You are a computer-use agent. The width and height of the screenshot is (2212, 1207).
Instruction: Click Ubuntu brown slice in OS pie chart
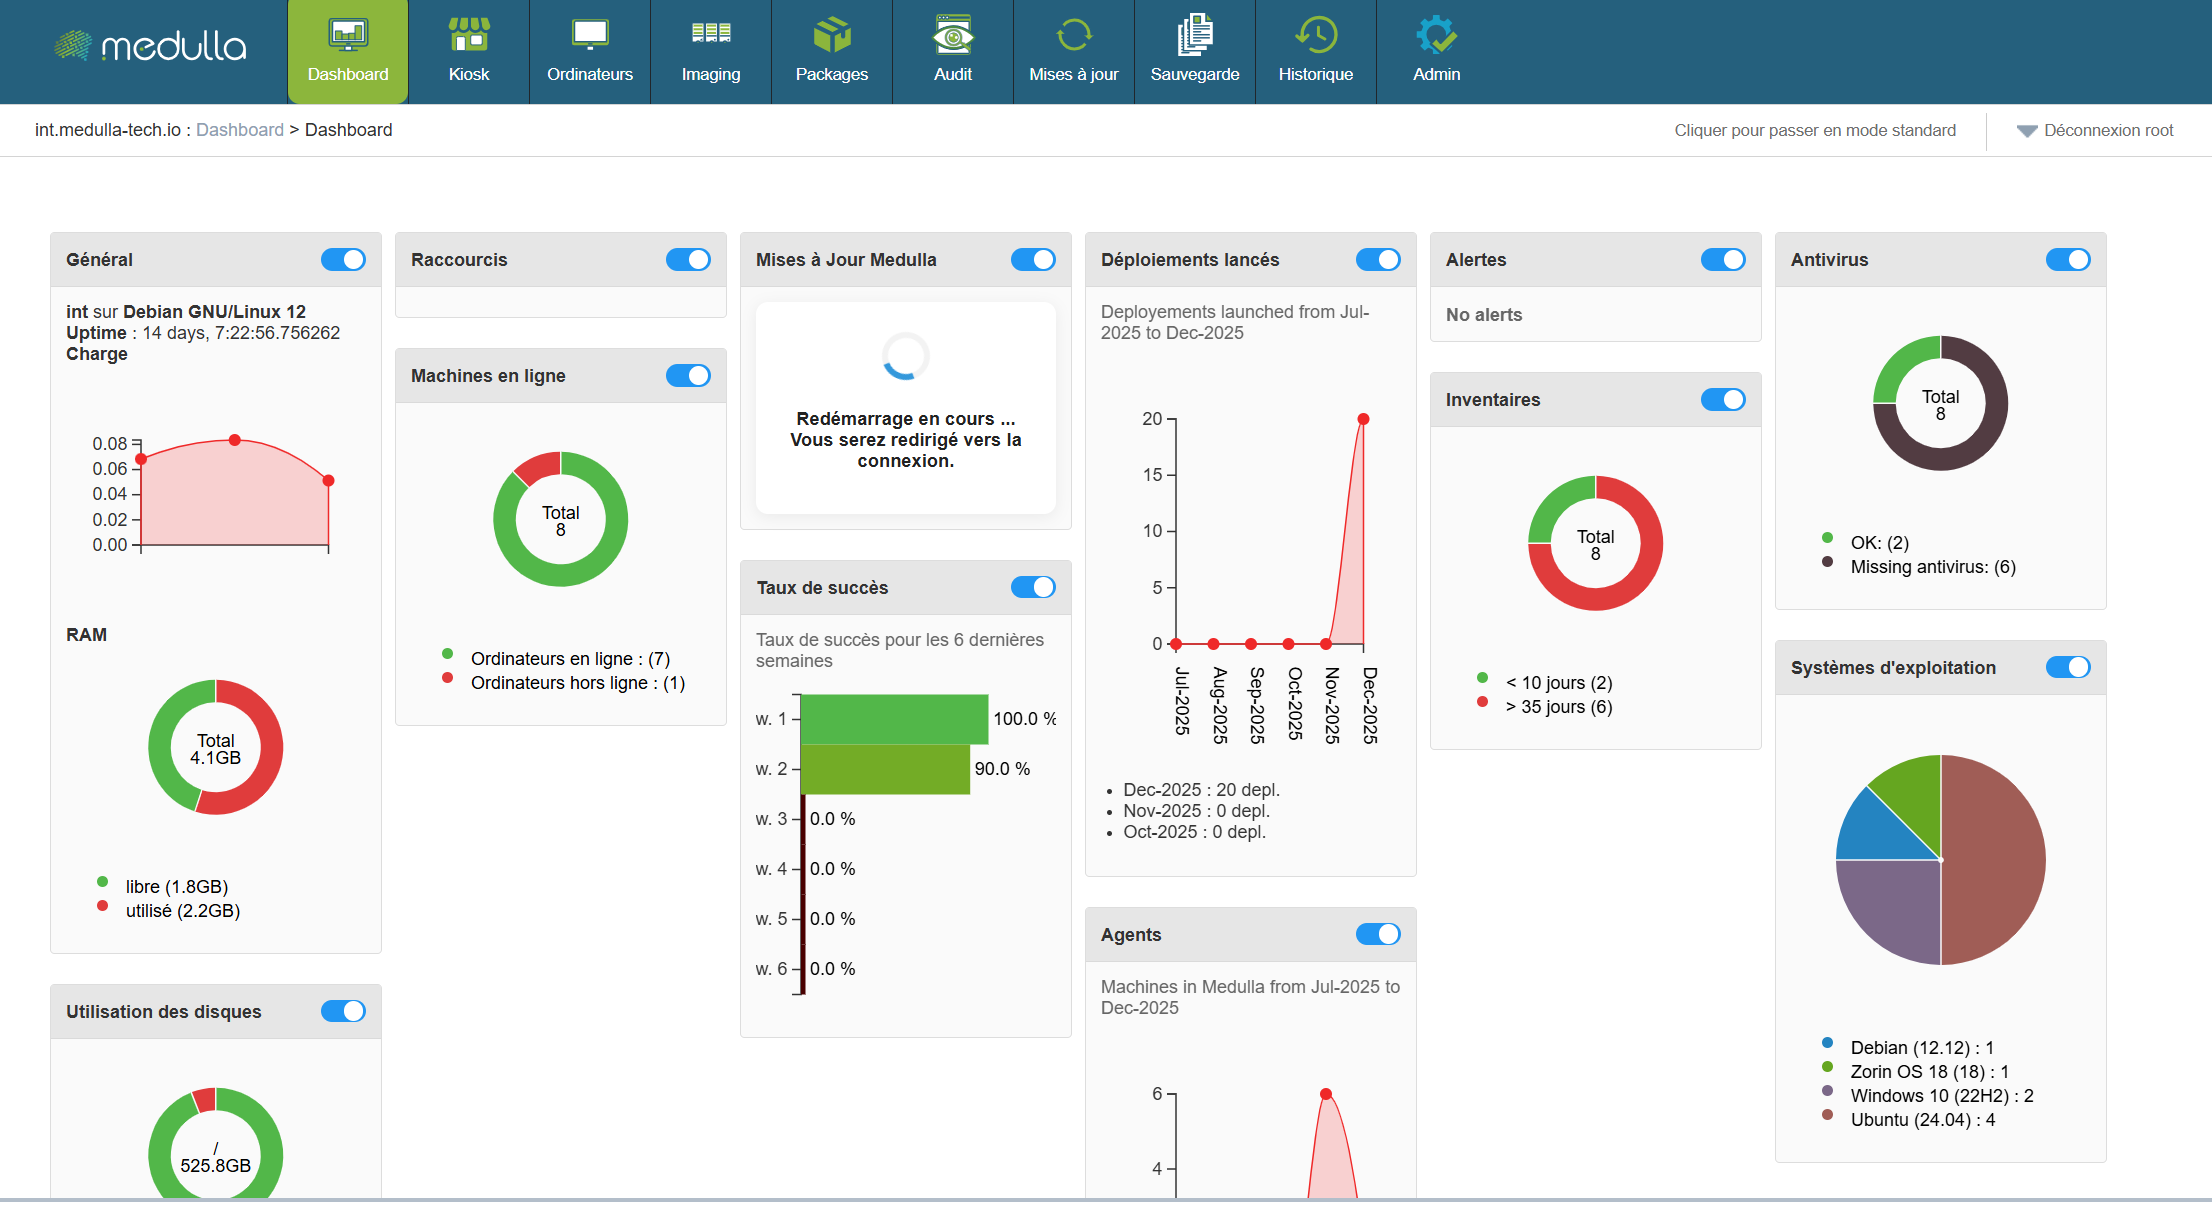coord(1995,860)
